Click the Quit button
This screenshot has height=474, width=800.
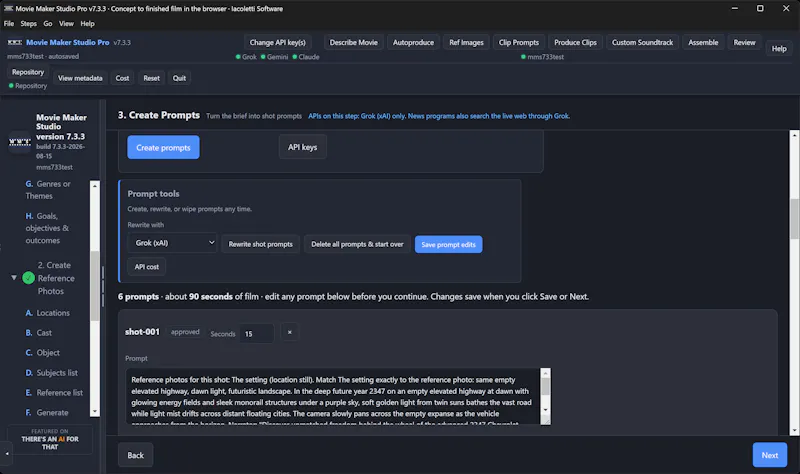179,78
